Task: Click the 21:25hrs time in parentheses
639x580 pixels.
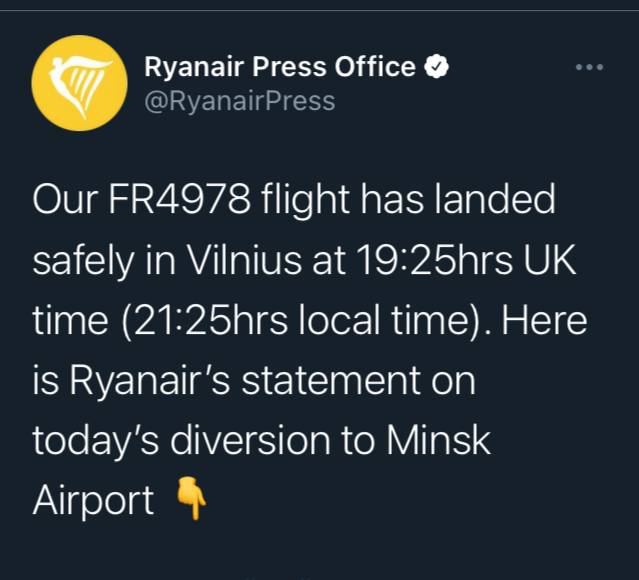Action: (x=200, y=321)
